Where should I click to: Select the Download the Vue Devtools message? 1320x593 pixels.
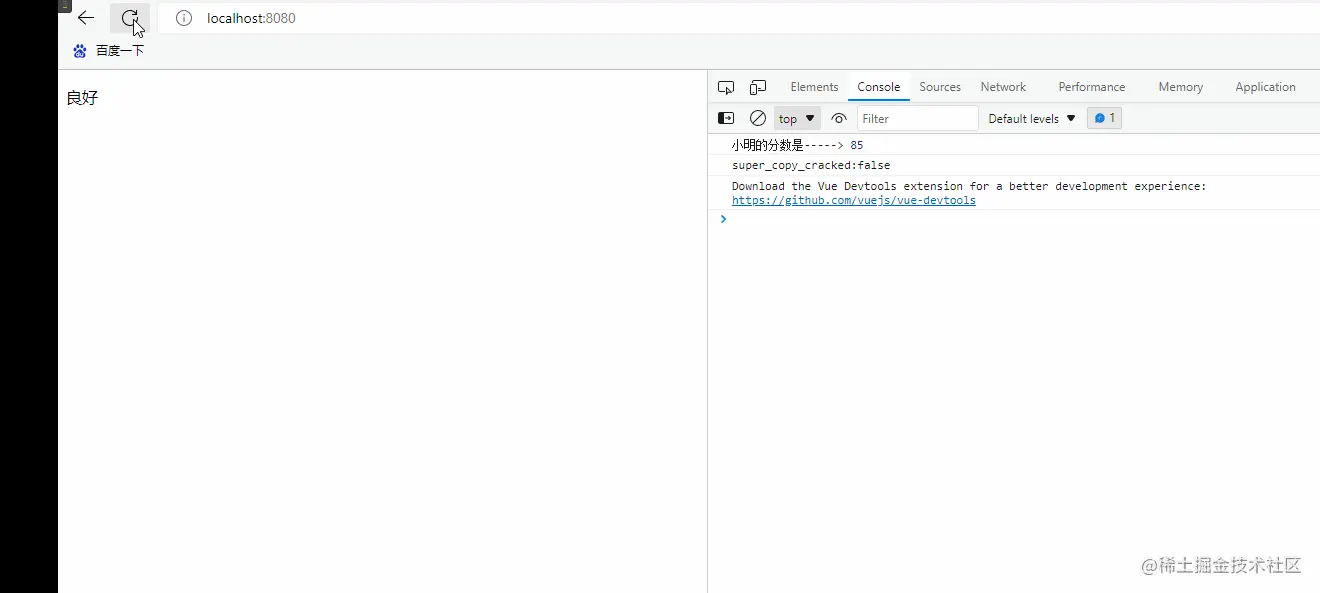[1014, 193]
